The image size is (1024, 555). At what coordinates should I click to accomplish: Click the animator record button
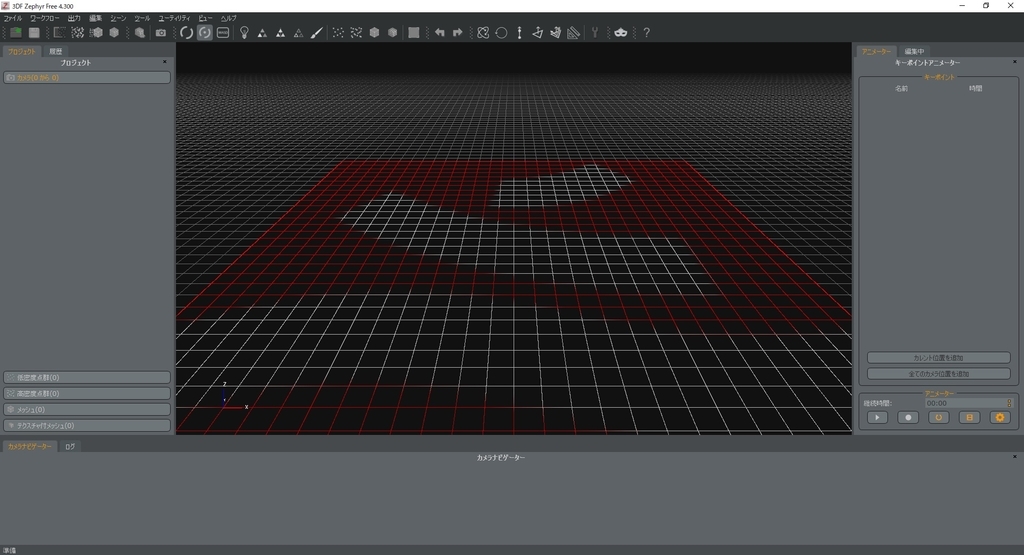pos(908,417)
